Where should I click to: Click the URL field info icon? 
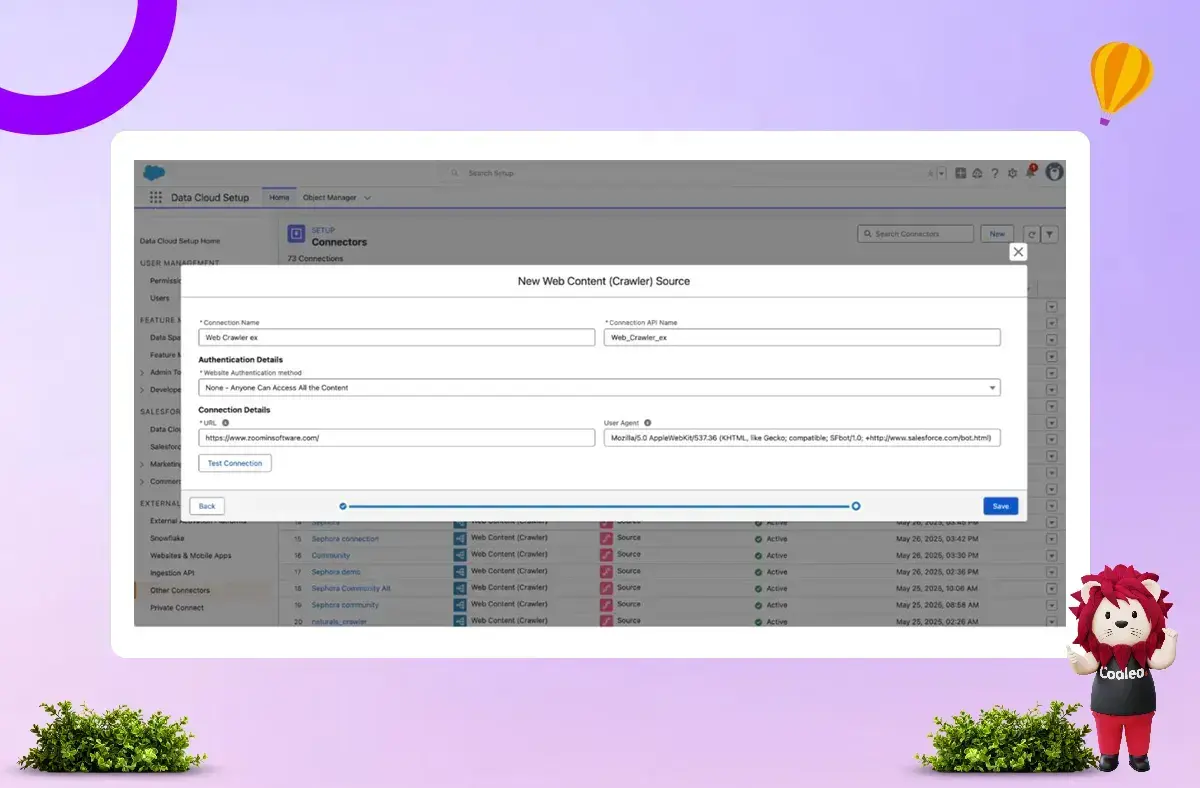226,423
